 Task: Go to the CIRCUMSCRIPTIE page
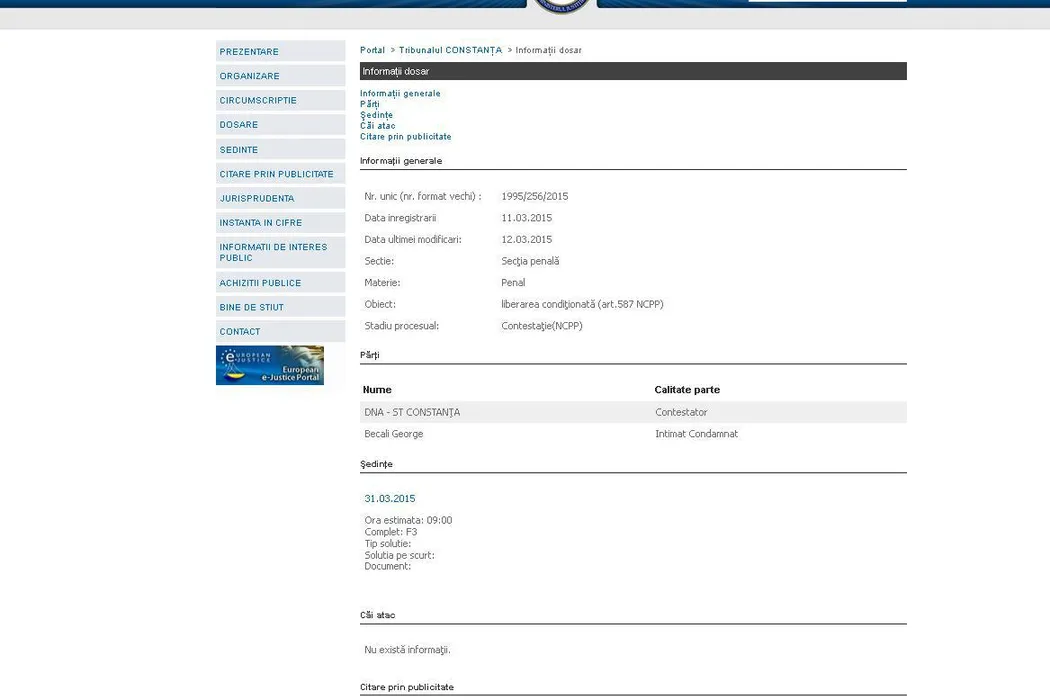tap(258, 101)
